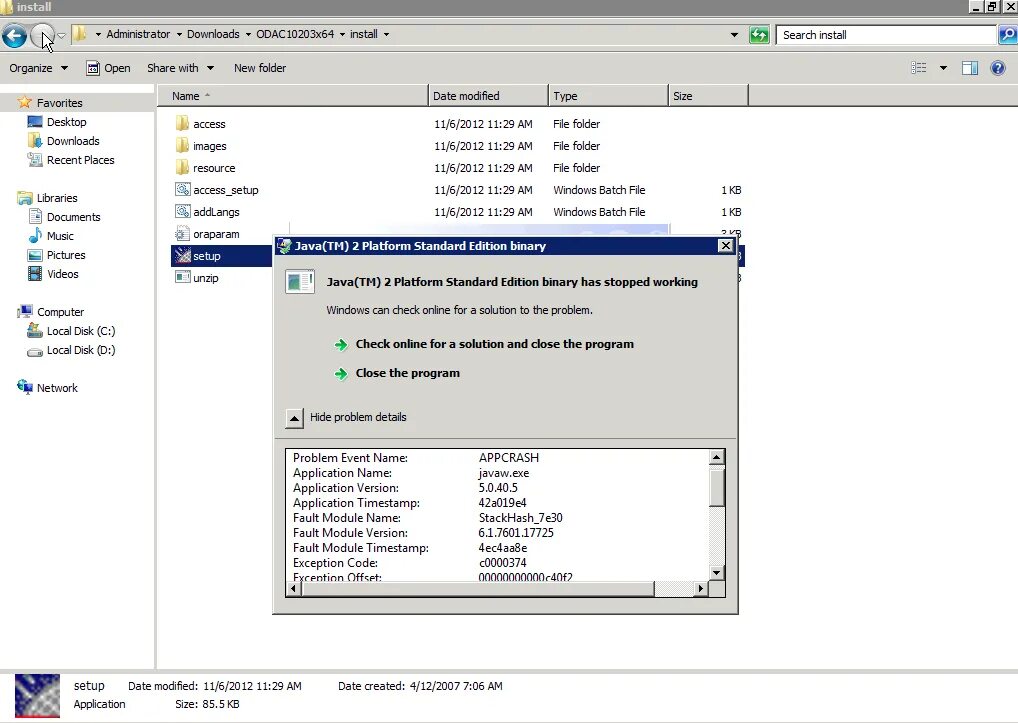Viewport: 1018px width, 723px height.
Task: Sort by Date modified column header
Action: coord(488,96)
